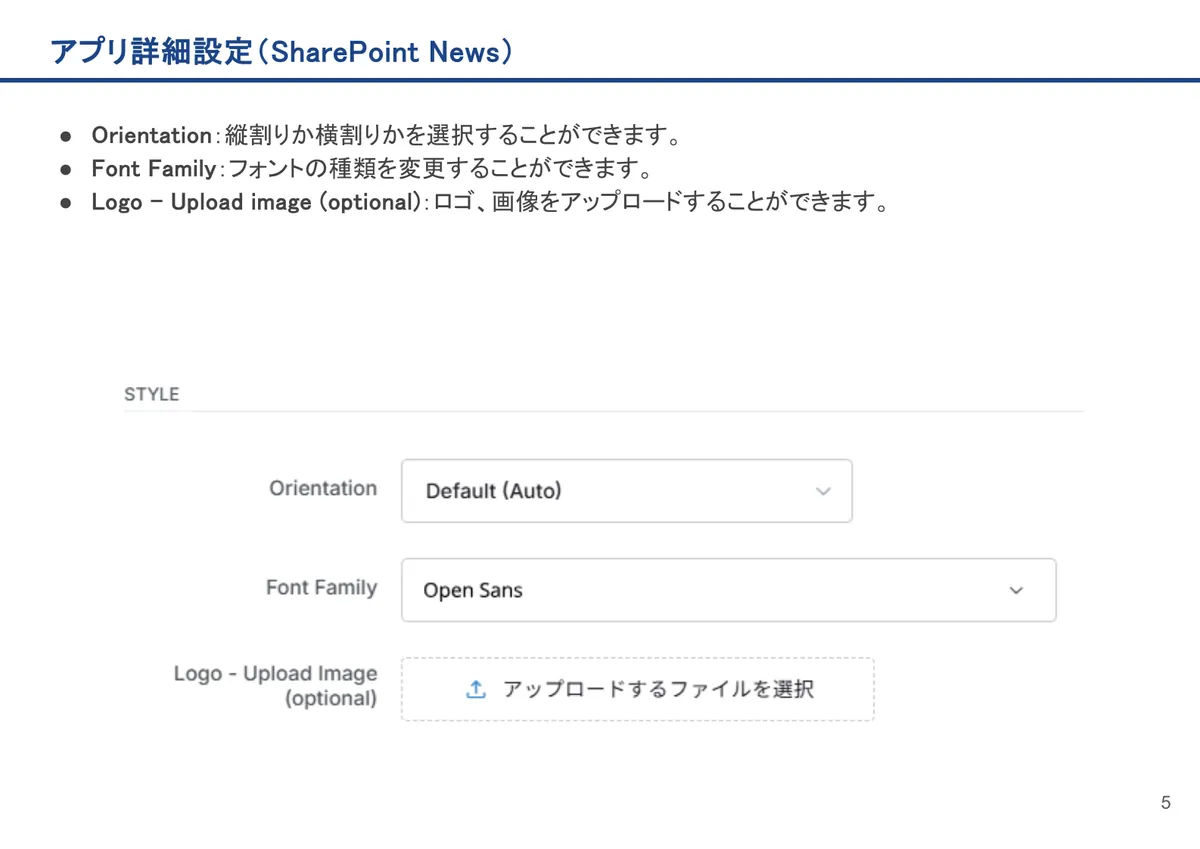The height and width of the screenshot is (849, 1200).
Task: Open the Font Family dropdown showing Open Sans
Action: [x=728, y=590]
